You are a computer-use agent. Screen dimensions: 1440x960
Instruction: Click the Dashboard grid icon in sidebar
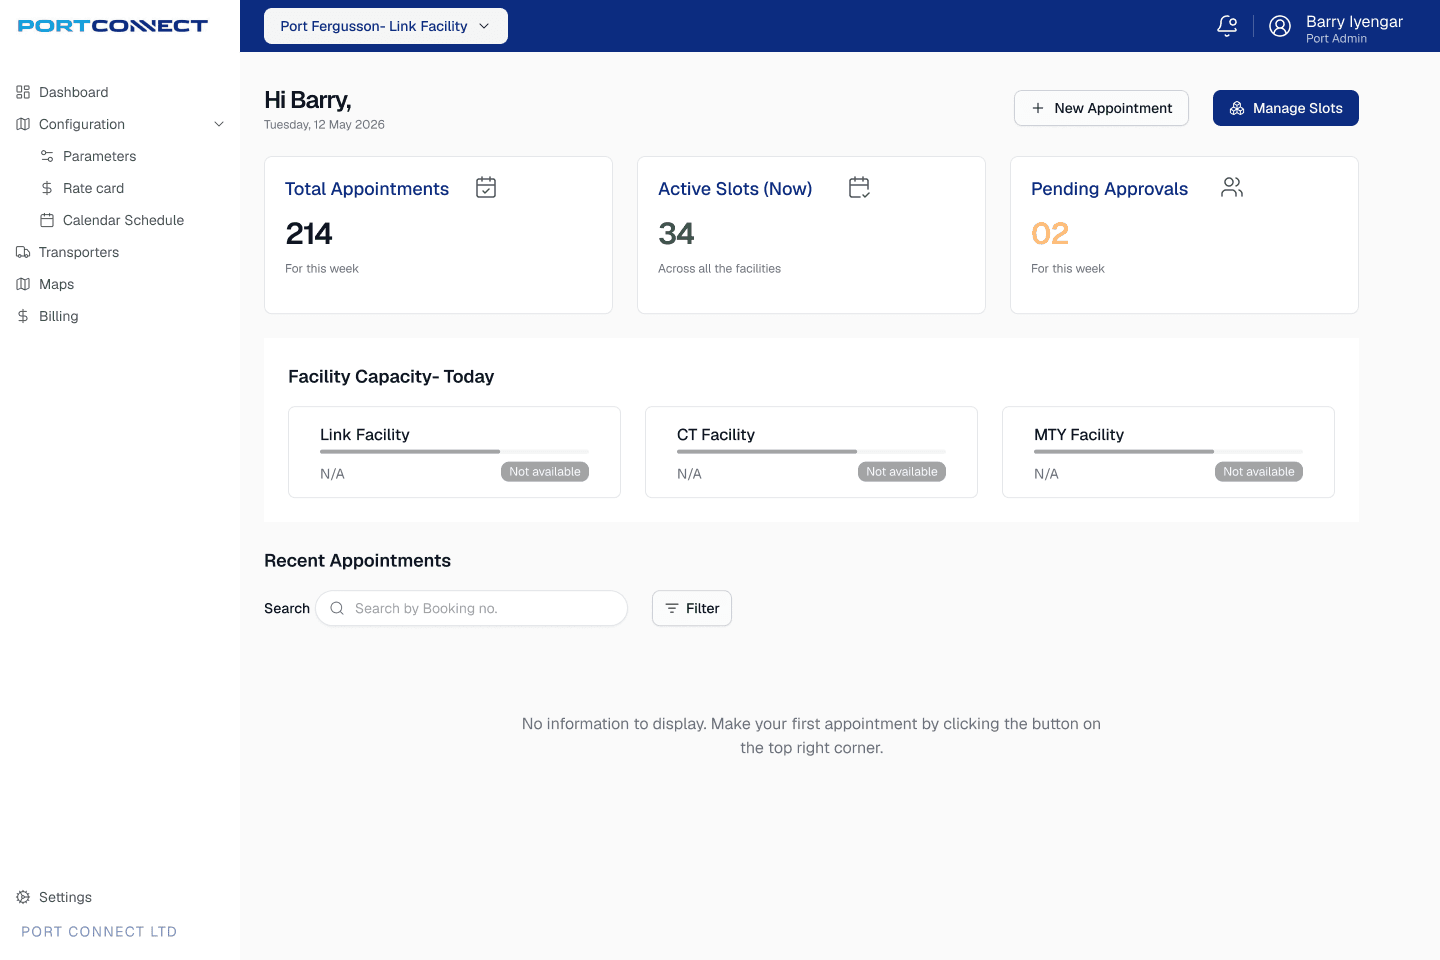[23, 92]
